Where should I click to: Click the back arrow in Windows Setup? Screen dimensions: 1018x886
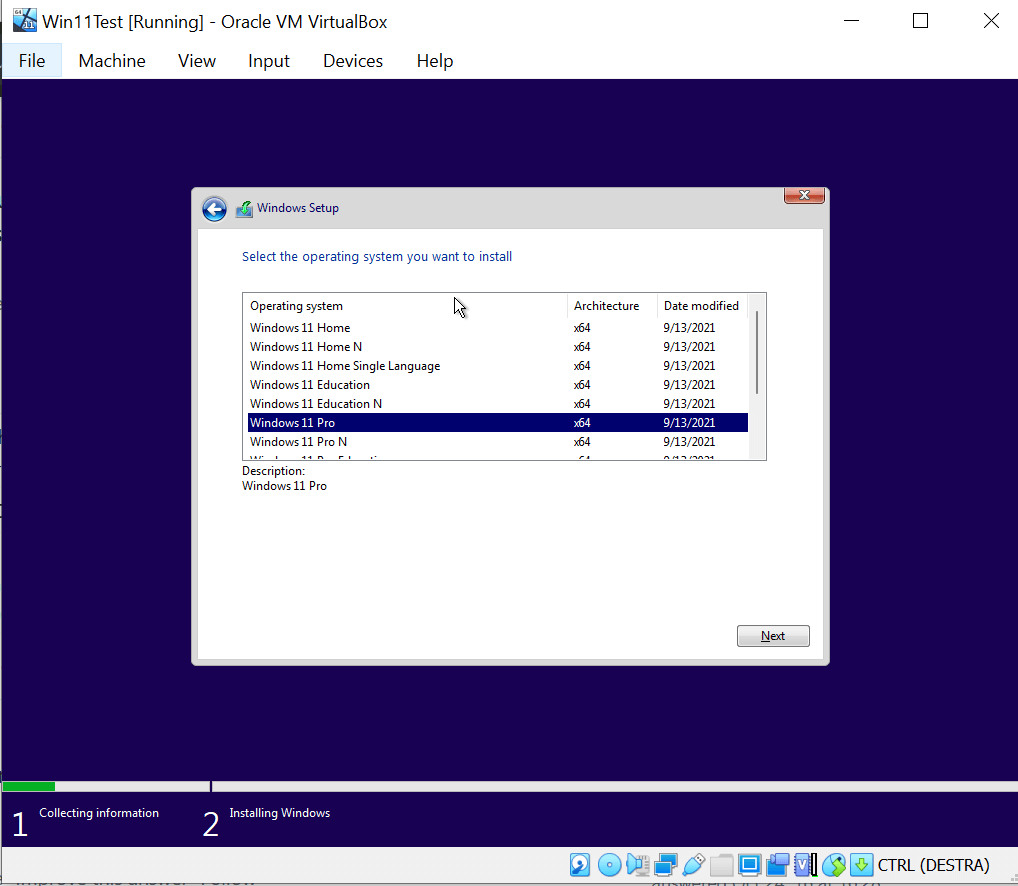(214, 209)
